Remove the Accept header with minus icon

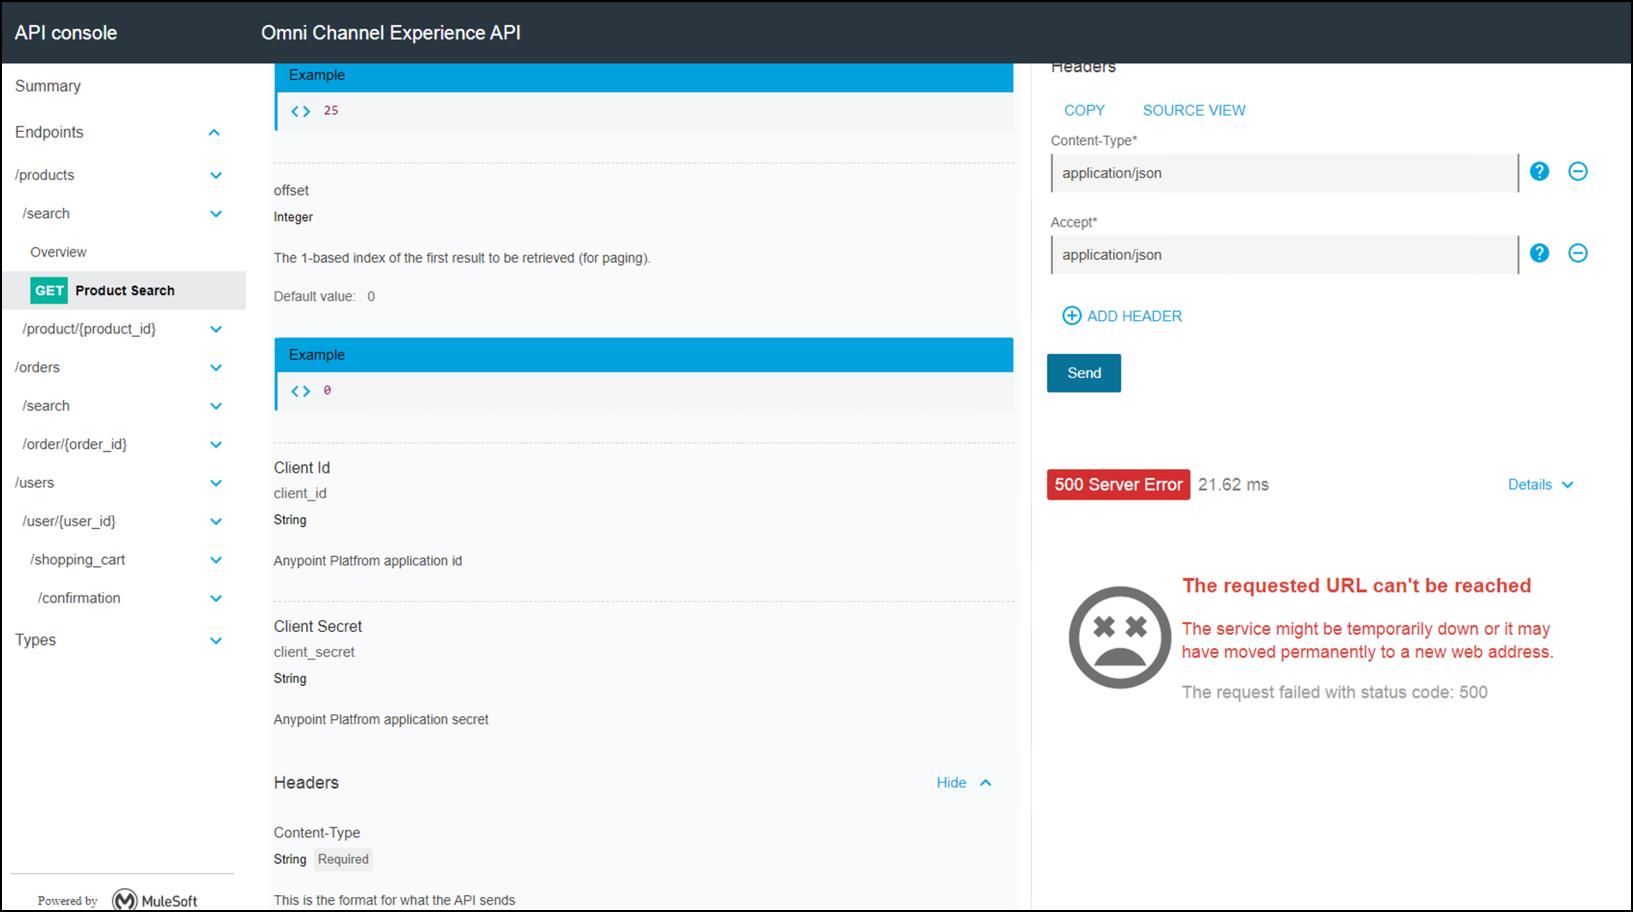(x=1578, y=254)
